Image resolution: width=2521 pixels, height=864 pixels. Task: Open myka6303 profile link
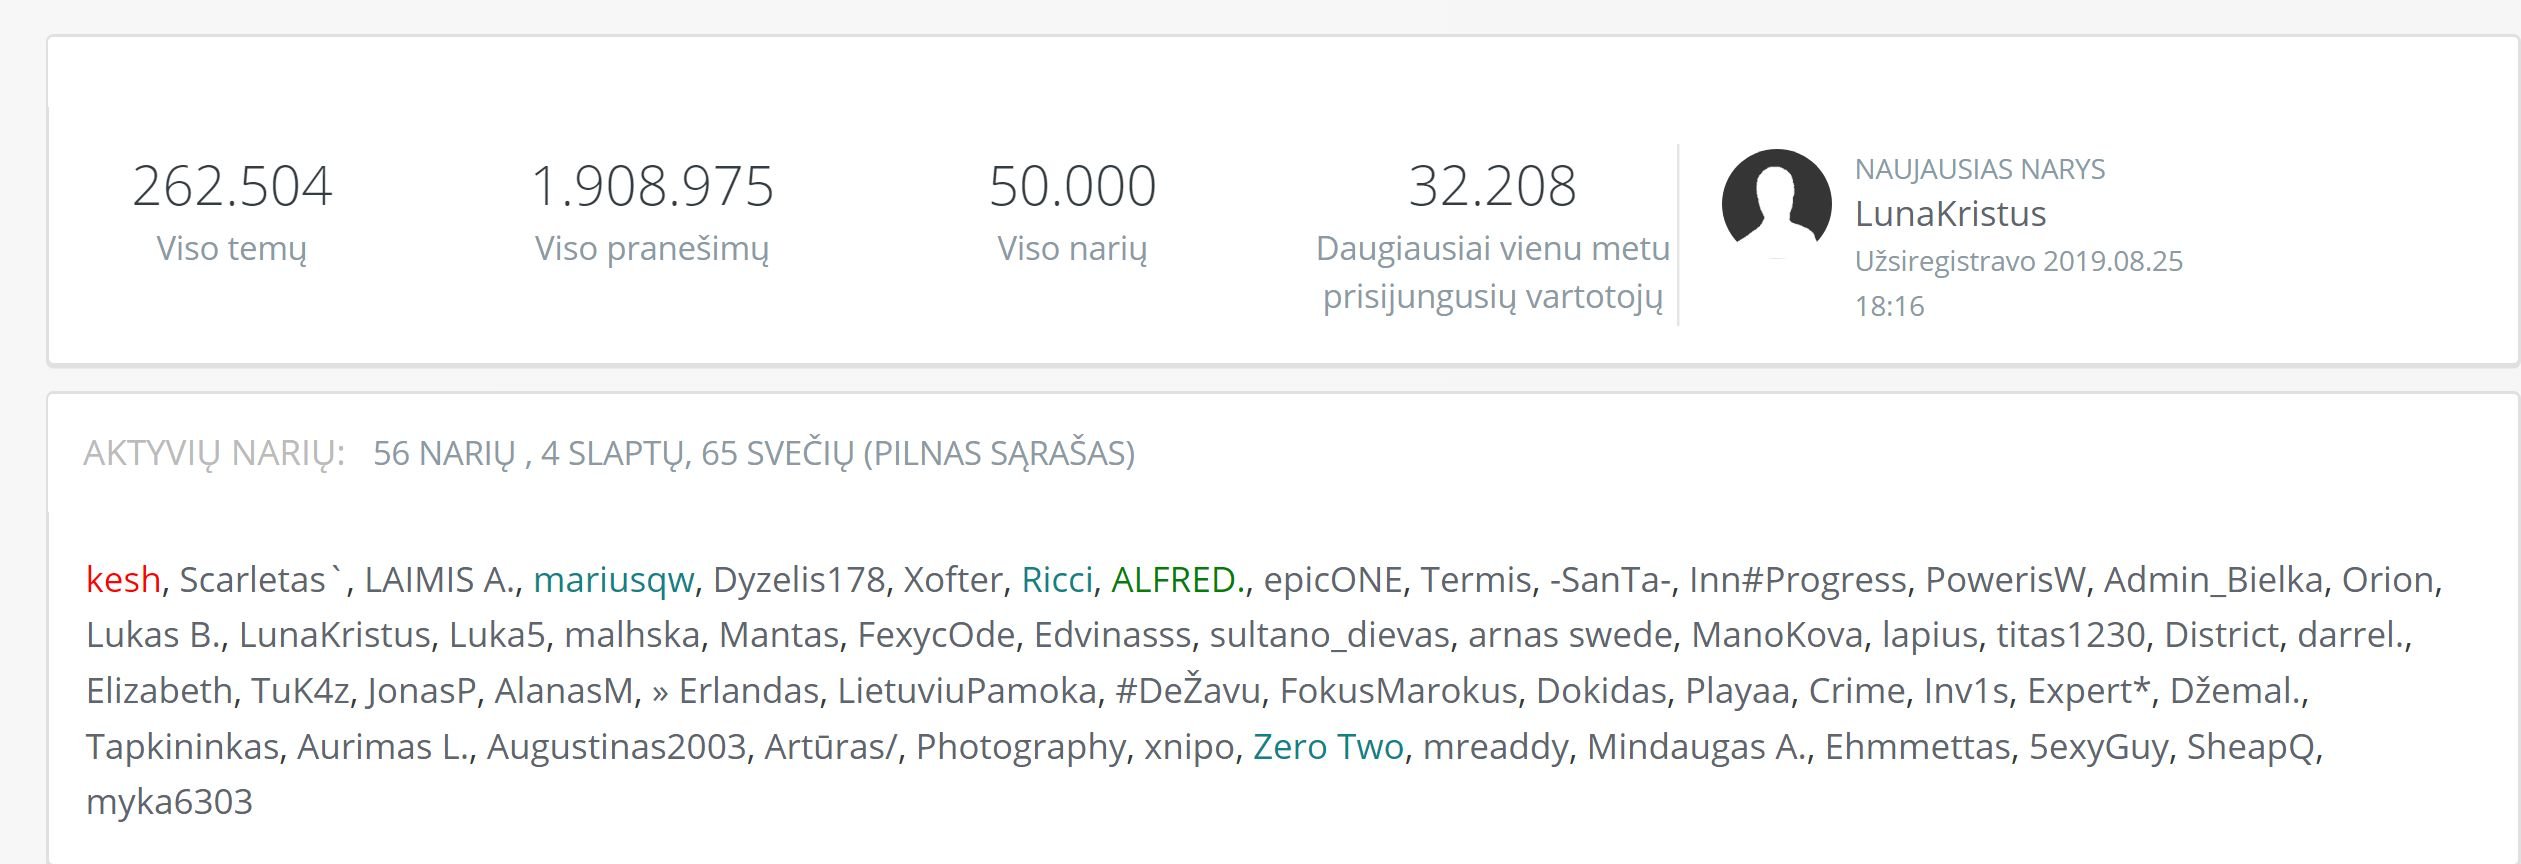click(x=169, y=802)
